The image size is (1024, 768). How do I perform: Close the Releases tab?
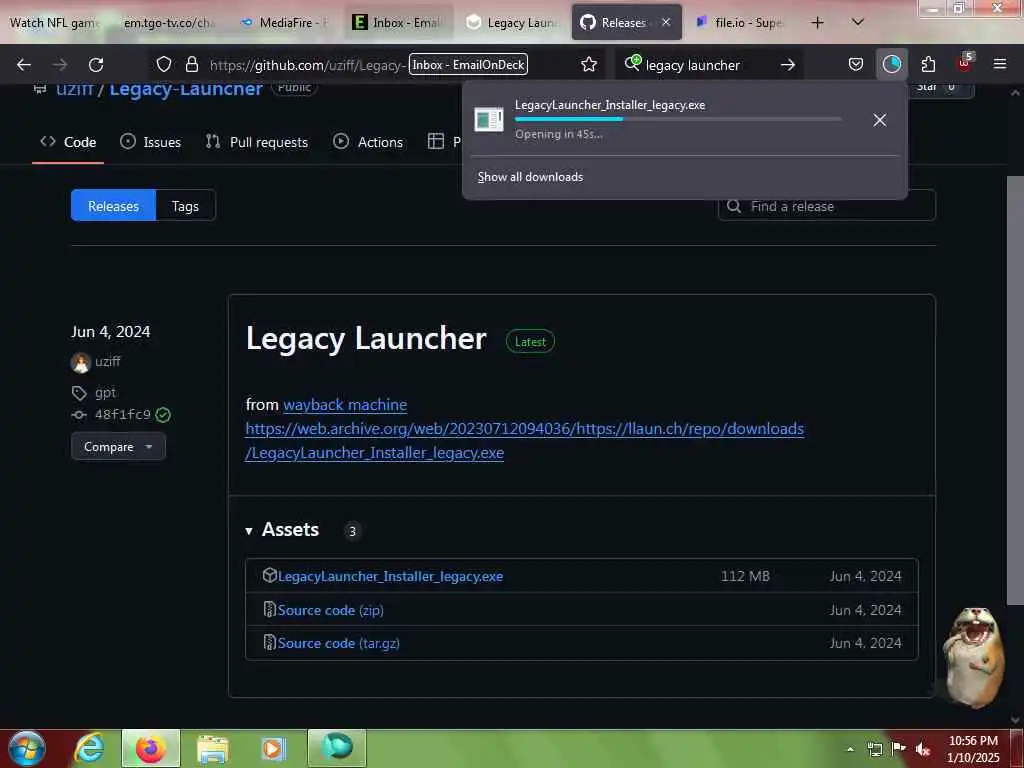pyautogui.click(x=666, y=22)
